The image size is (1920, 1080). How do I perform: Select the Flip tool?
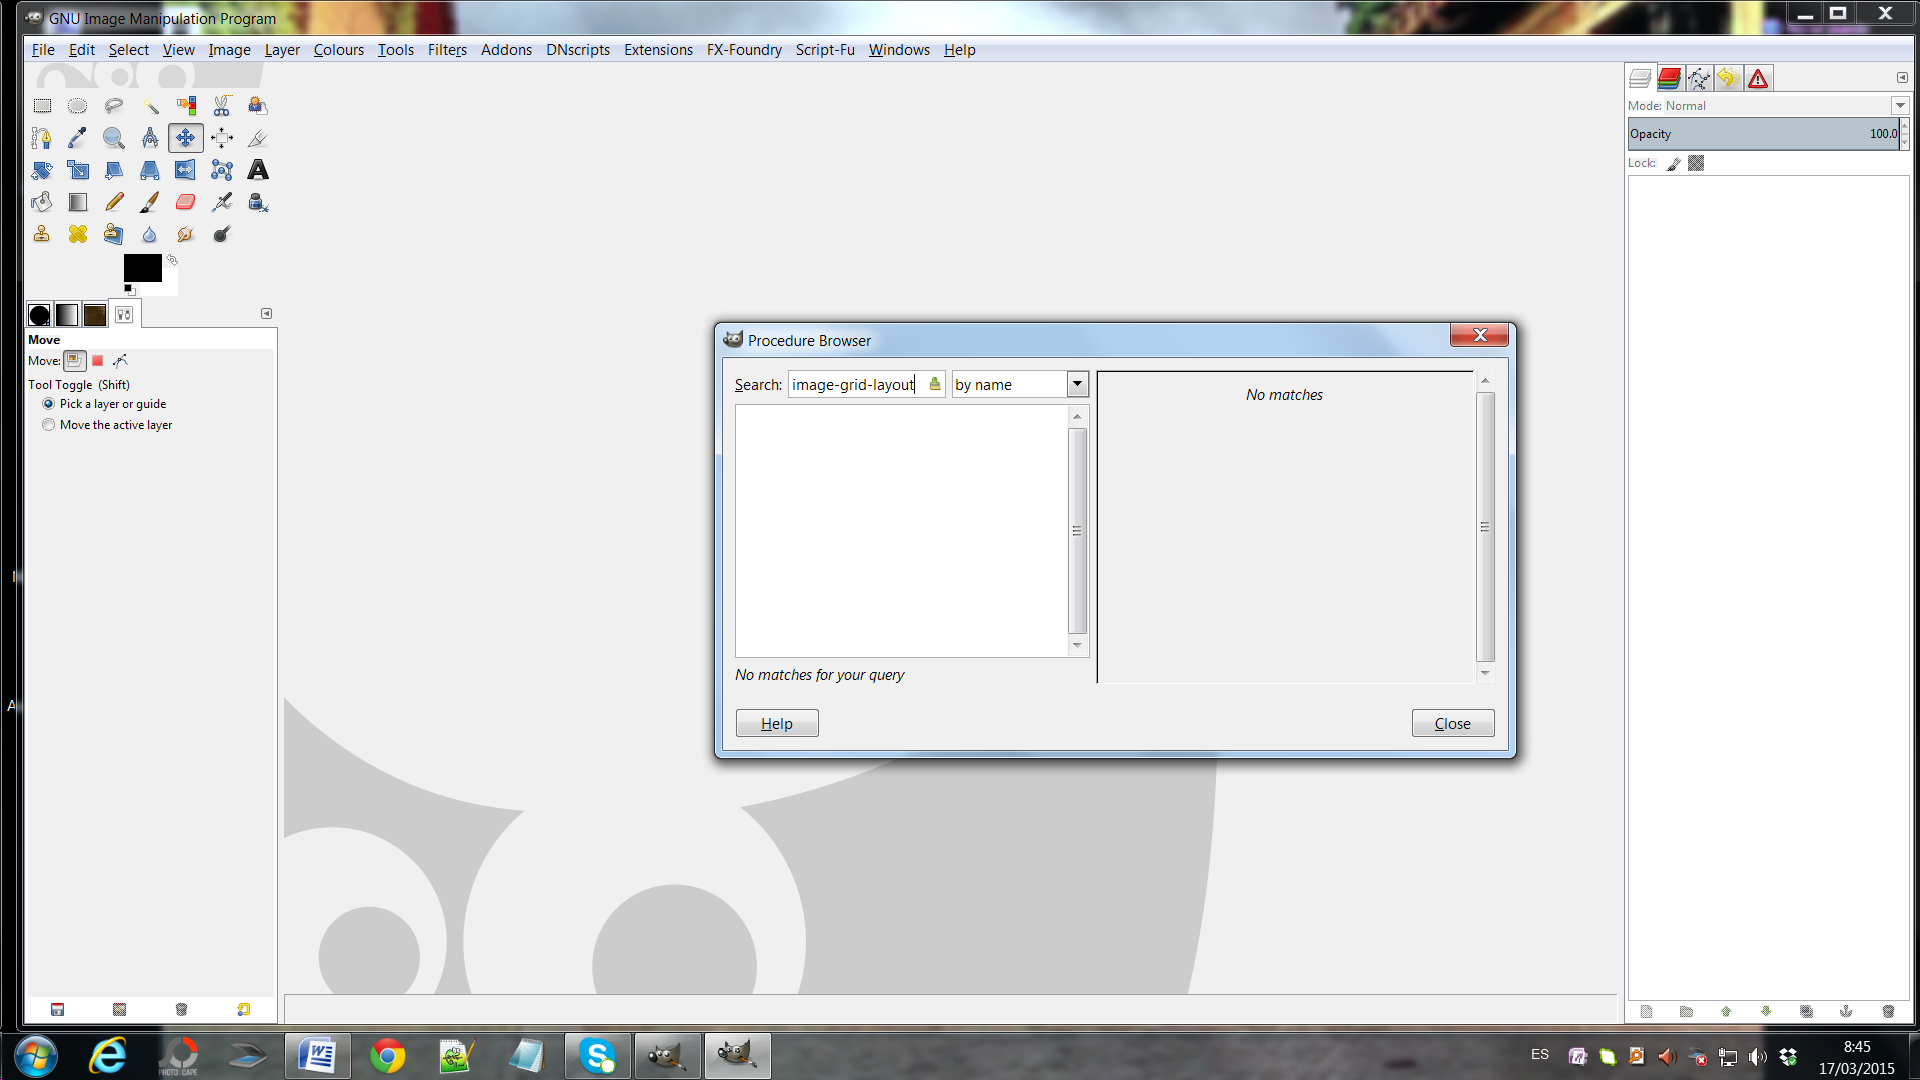[186, 170]
